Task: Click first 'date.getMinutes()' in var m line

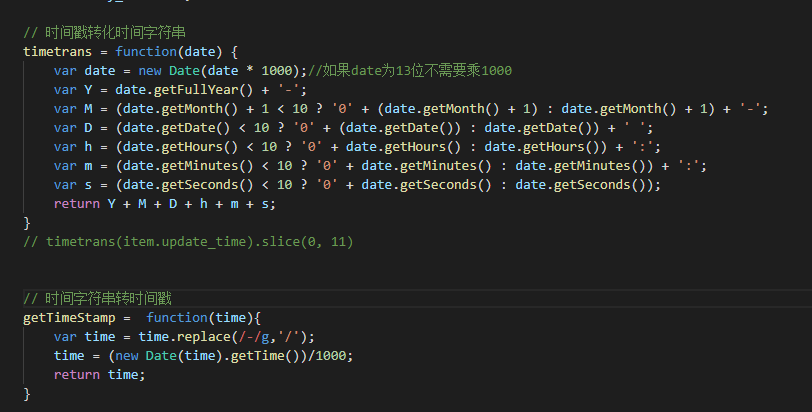Action: tap(188, 166)
